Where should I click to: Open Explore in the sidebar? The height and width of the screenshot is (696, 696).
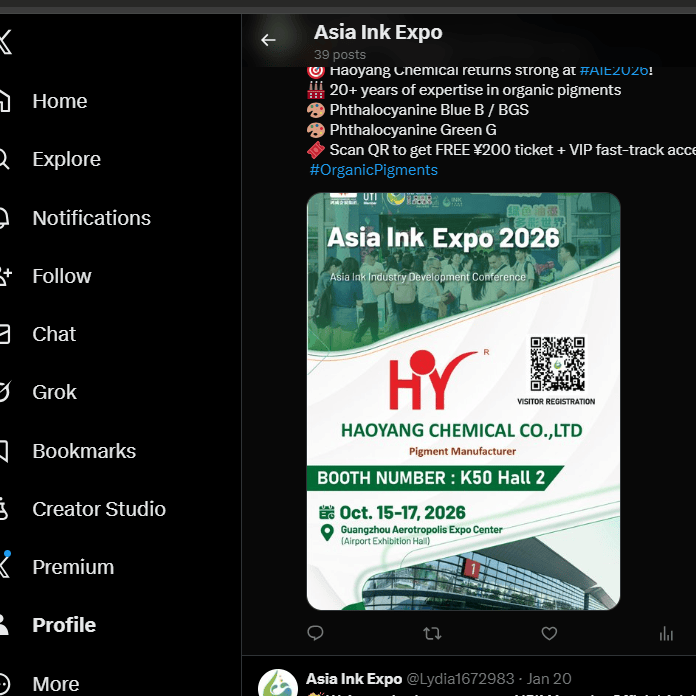[66, 159]
